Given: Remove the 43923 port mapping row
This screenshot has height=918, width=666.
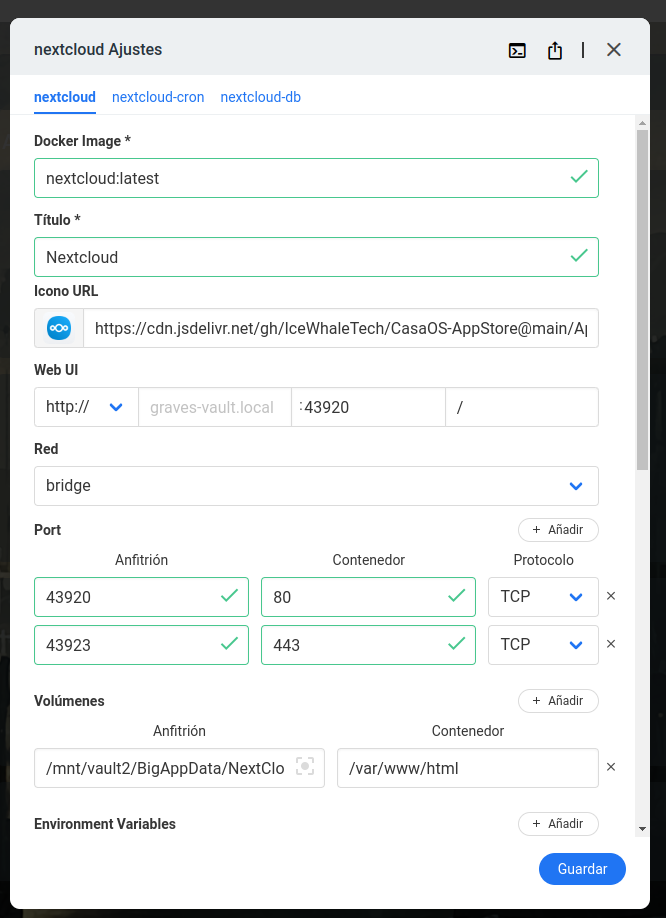Looking at the screenshot, I should (x=611, y=644).
